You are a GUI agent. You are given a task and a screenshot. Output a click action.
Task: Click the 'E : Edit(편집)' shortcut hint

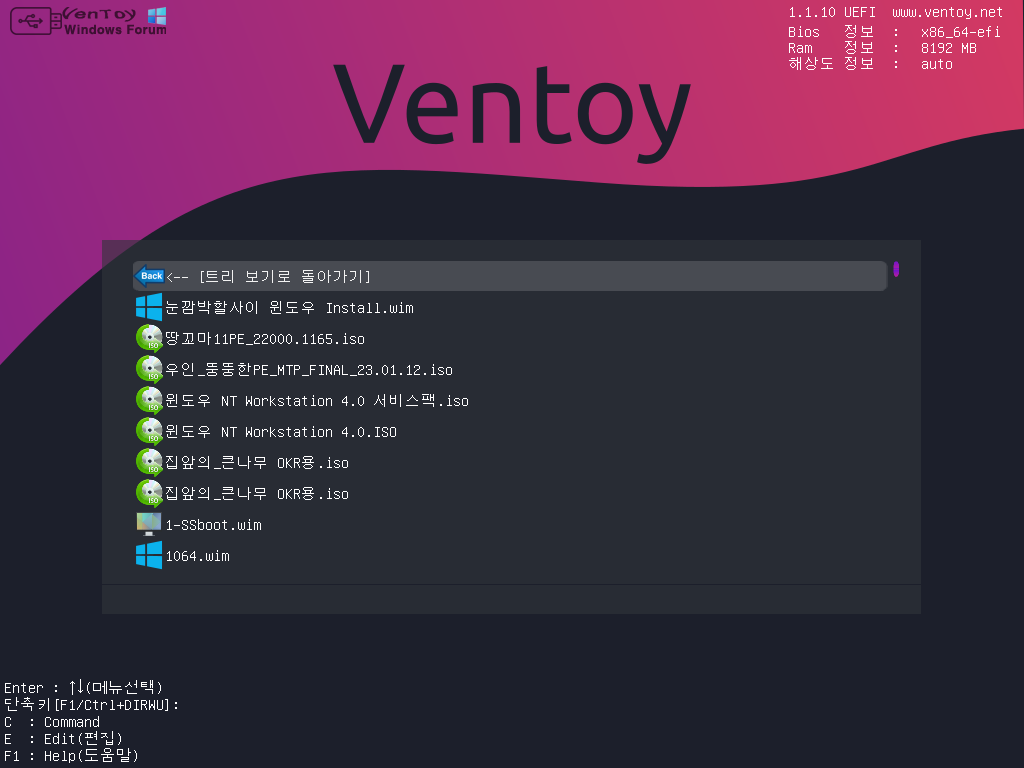[x=63, y=739]
